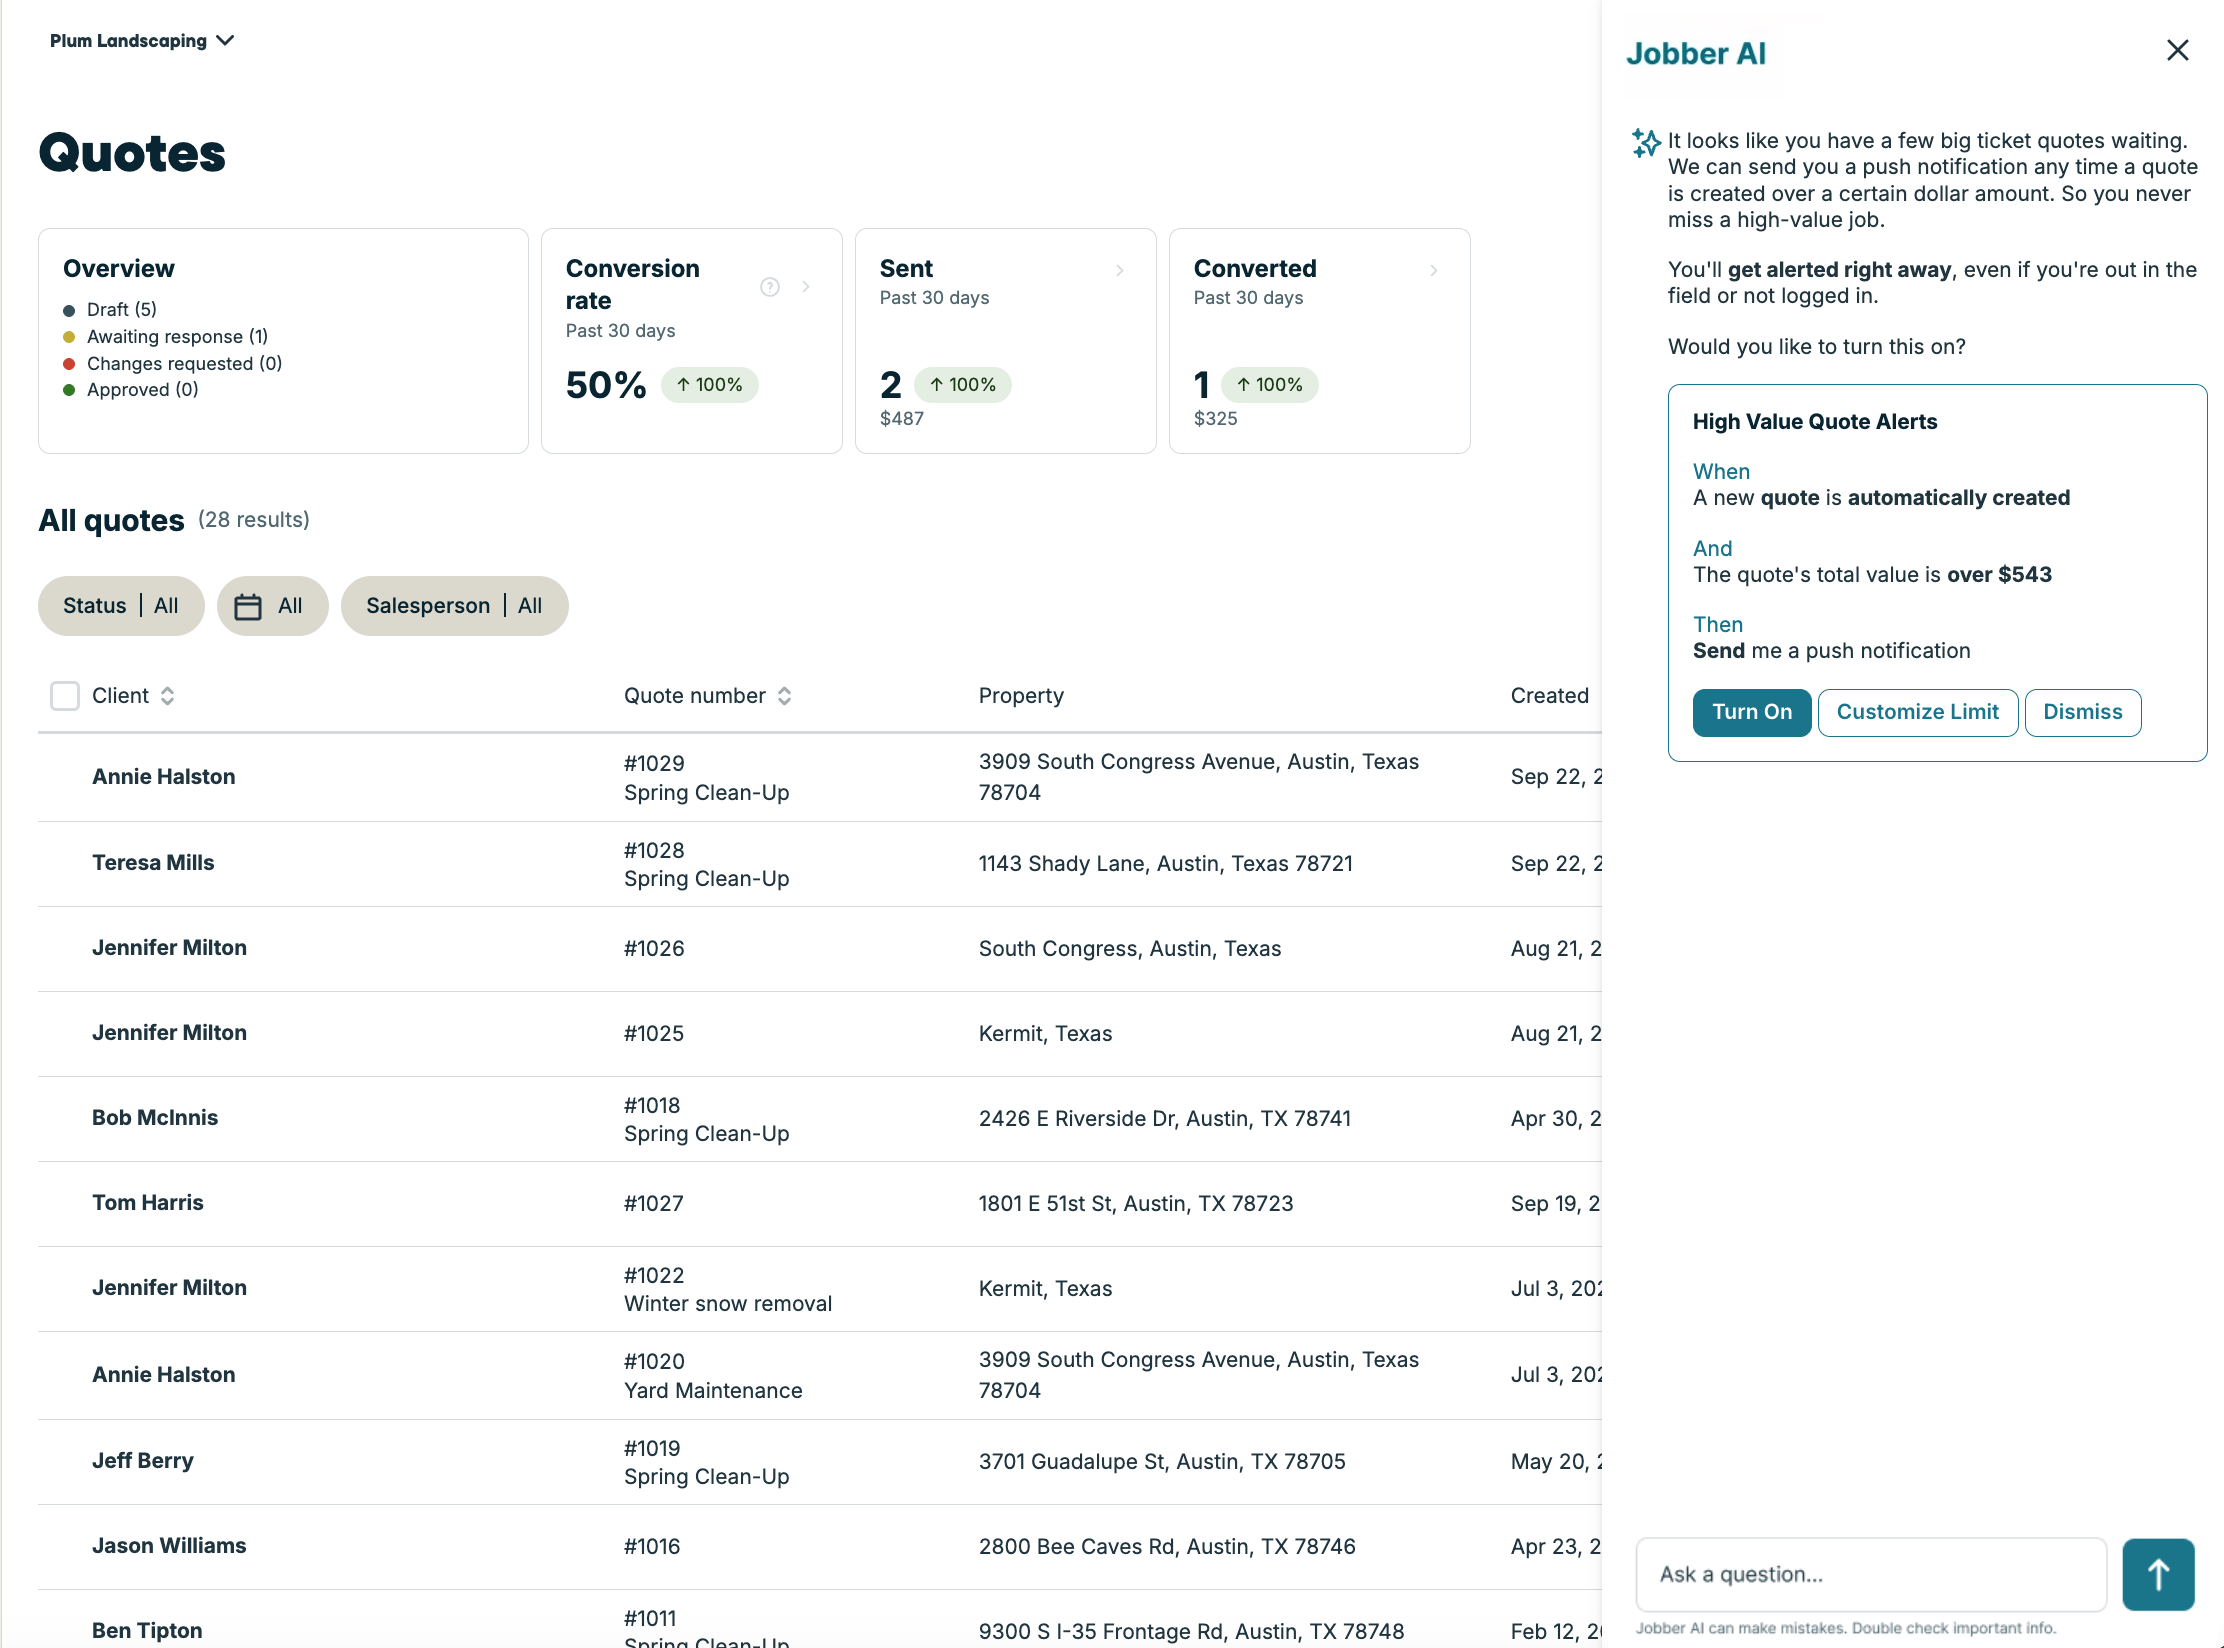2224x1648 pixels.
Task: Close the Jobber AI panel
Action: [2177, 50]
